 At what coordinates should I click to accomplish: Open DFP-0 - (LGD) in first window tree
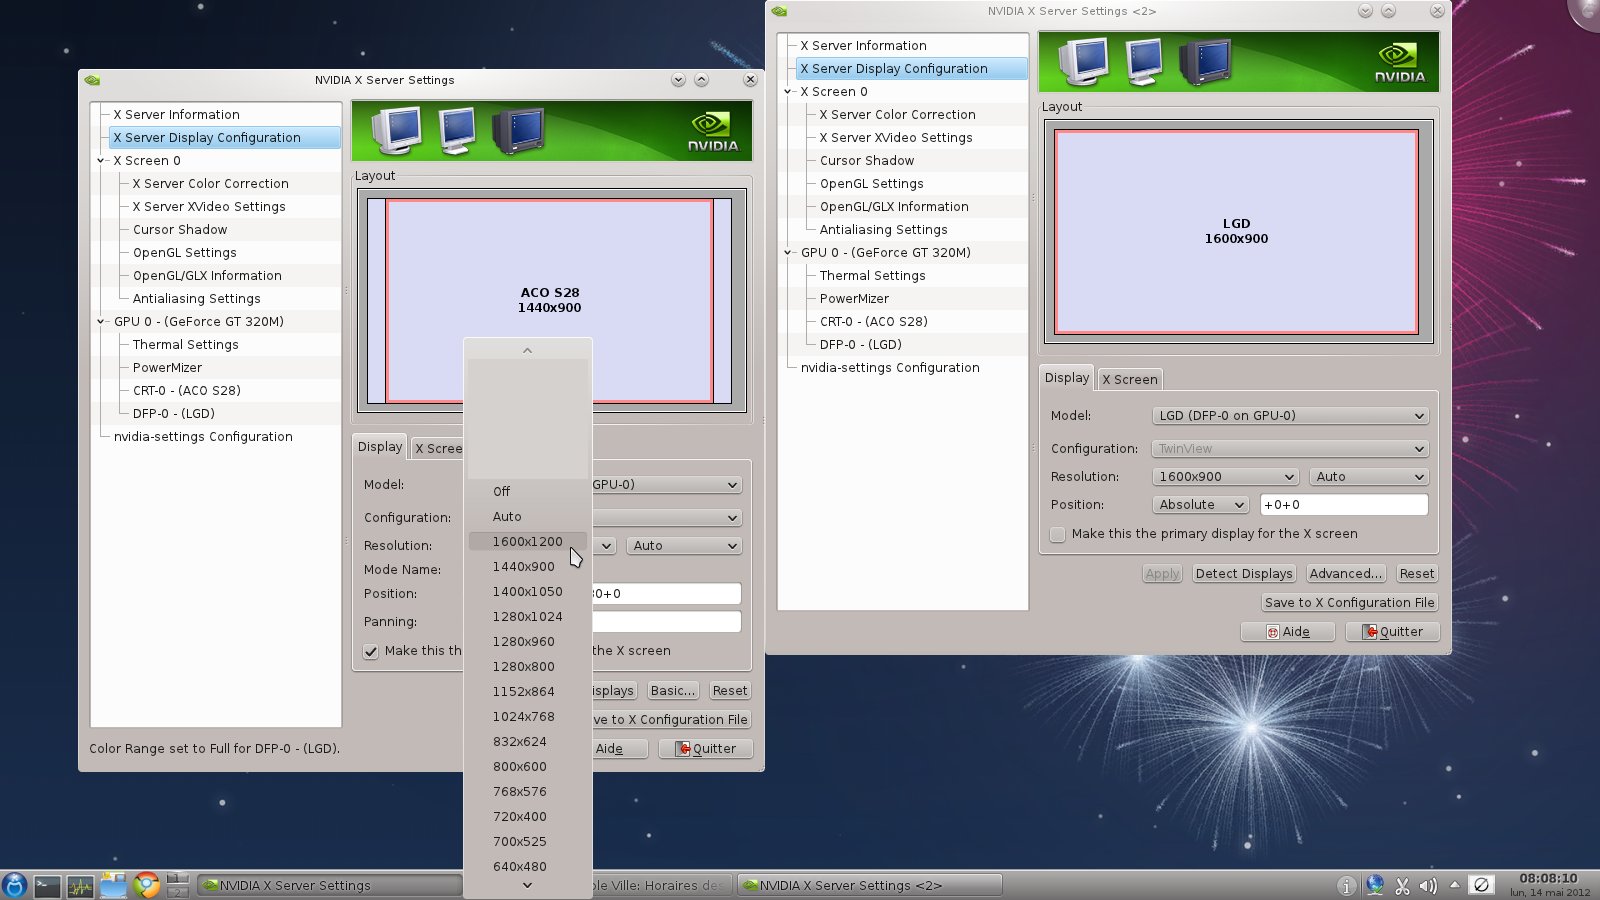click(174, 414)
